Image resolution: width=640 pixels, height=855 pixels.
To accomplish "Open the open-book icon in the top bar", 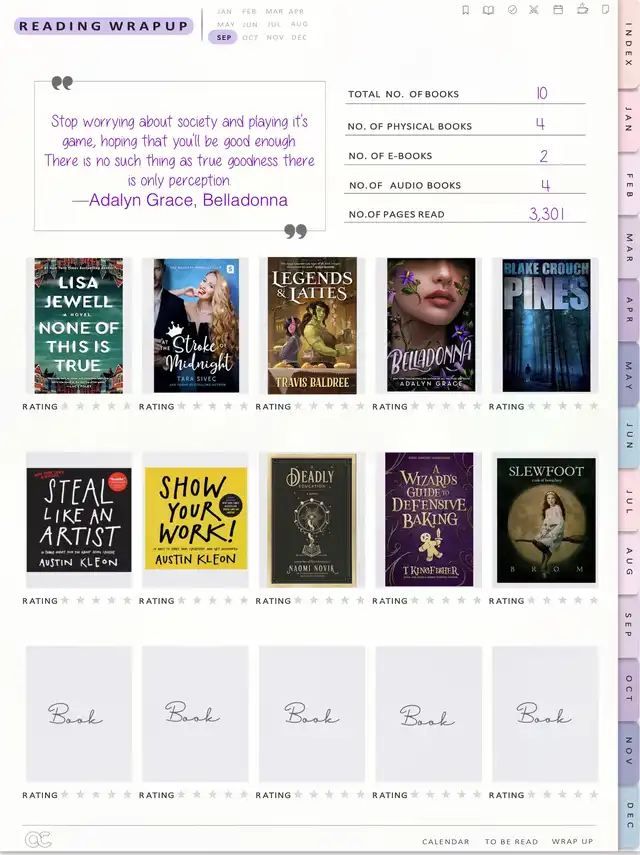I will pos(488,10).
